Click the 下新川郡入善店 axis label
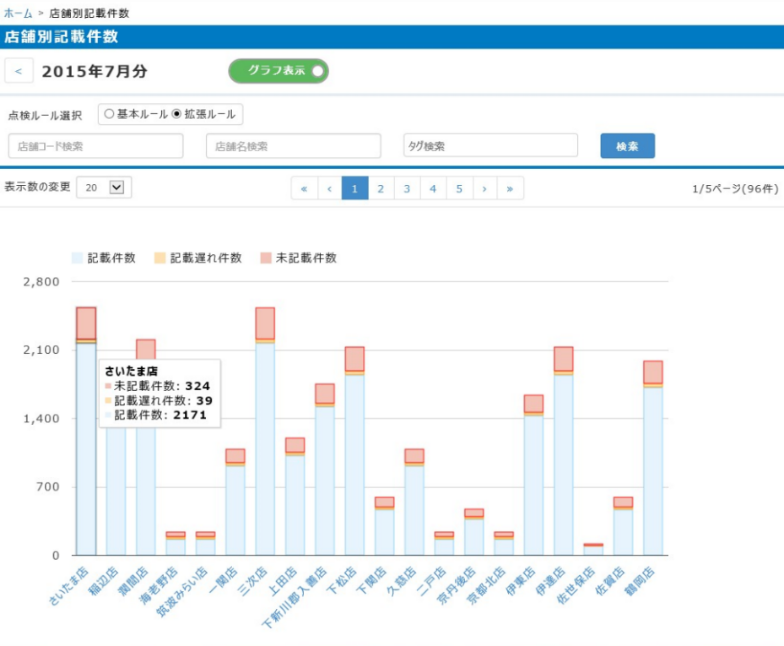The height and width of the screenshot is (646, 784). tap(294, 598)
